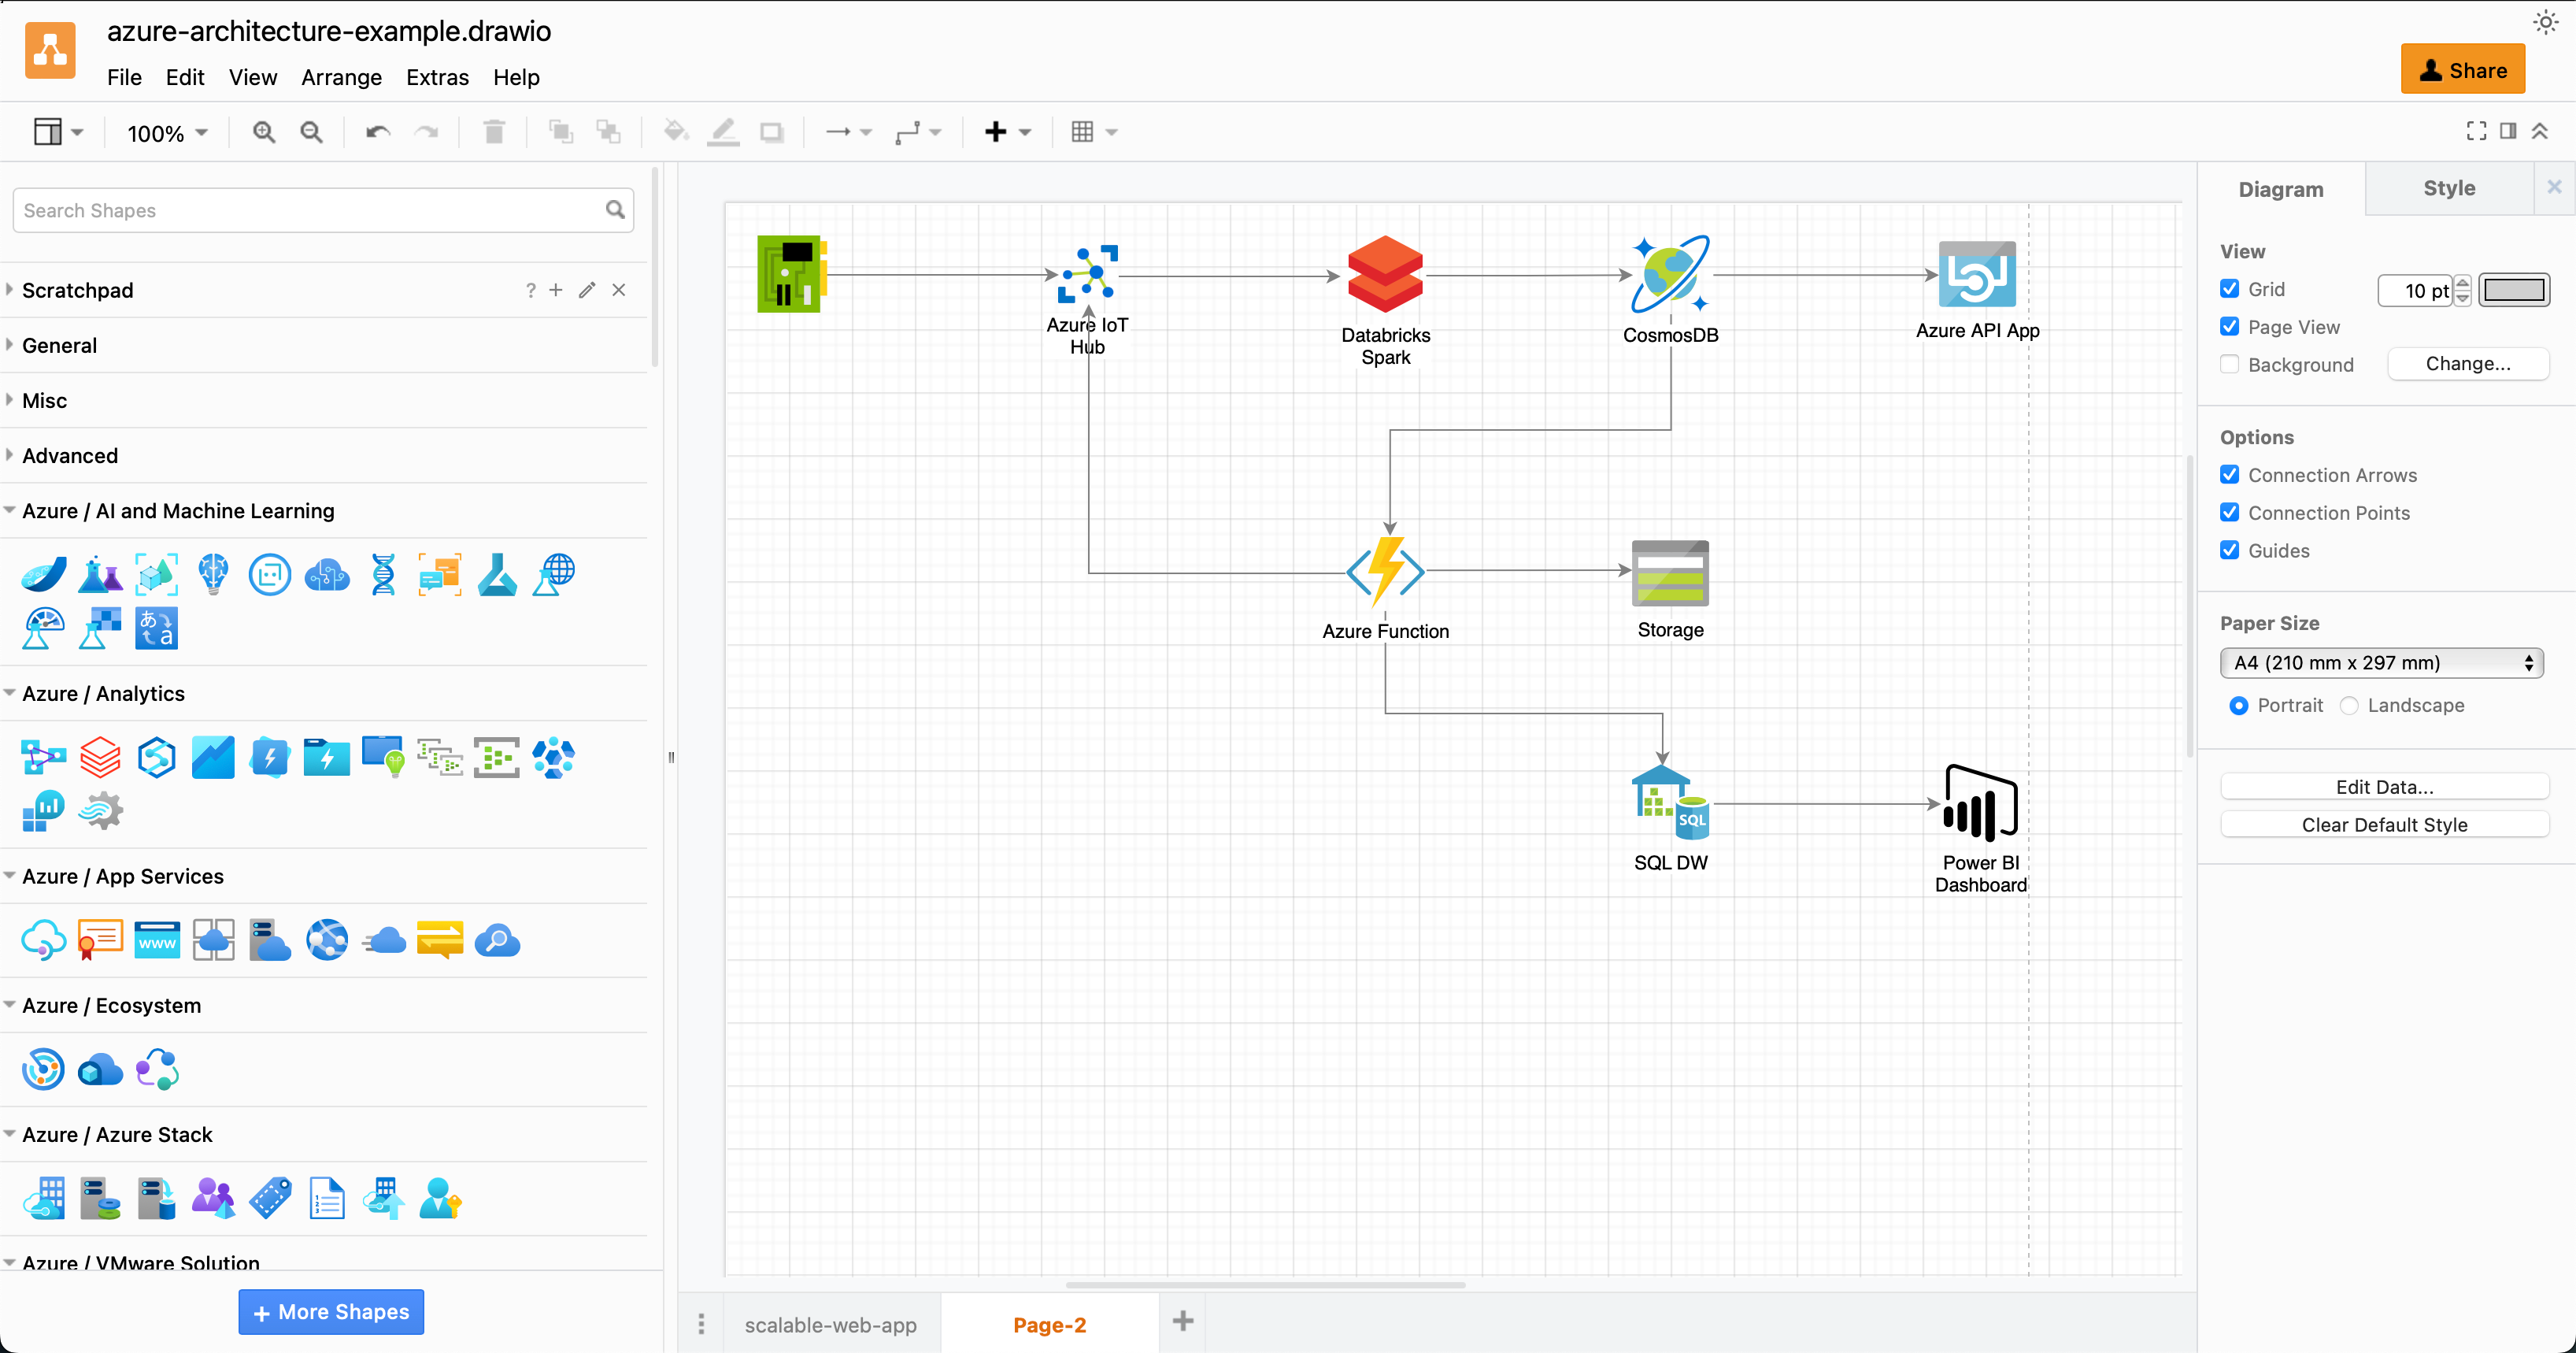Select the Azure Machine Learning flask shape
This screenshot has width=2576, height=1353.
99,574
